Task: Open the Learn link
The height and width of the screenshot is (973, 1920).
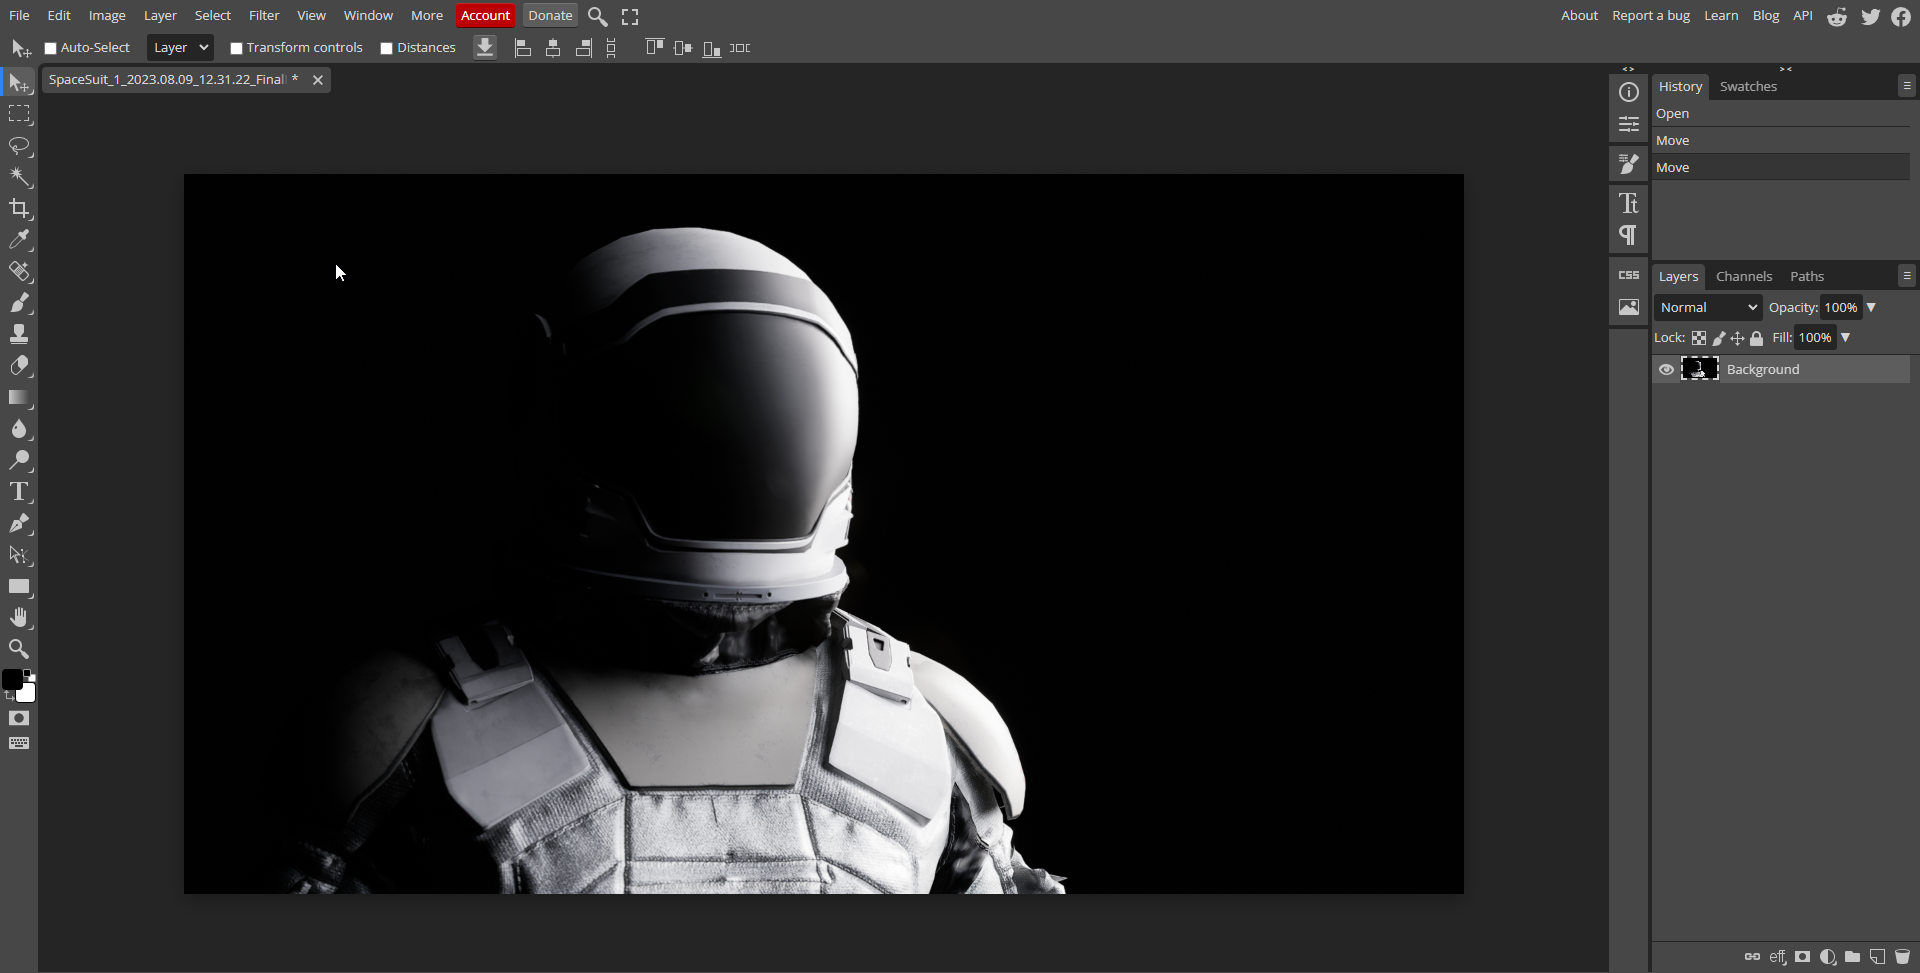Action: point(1721,16)
